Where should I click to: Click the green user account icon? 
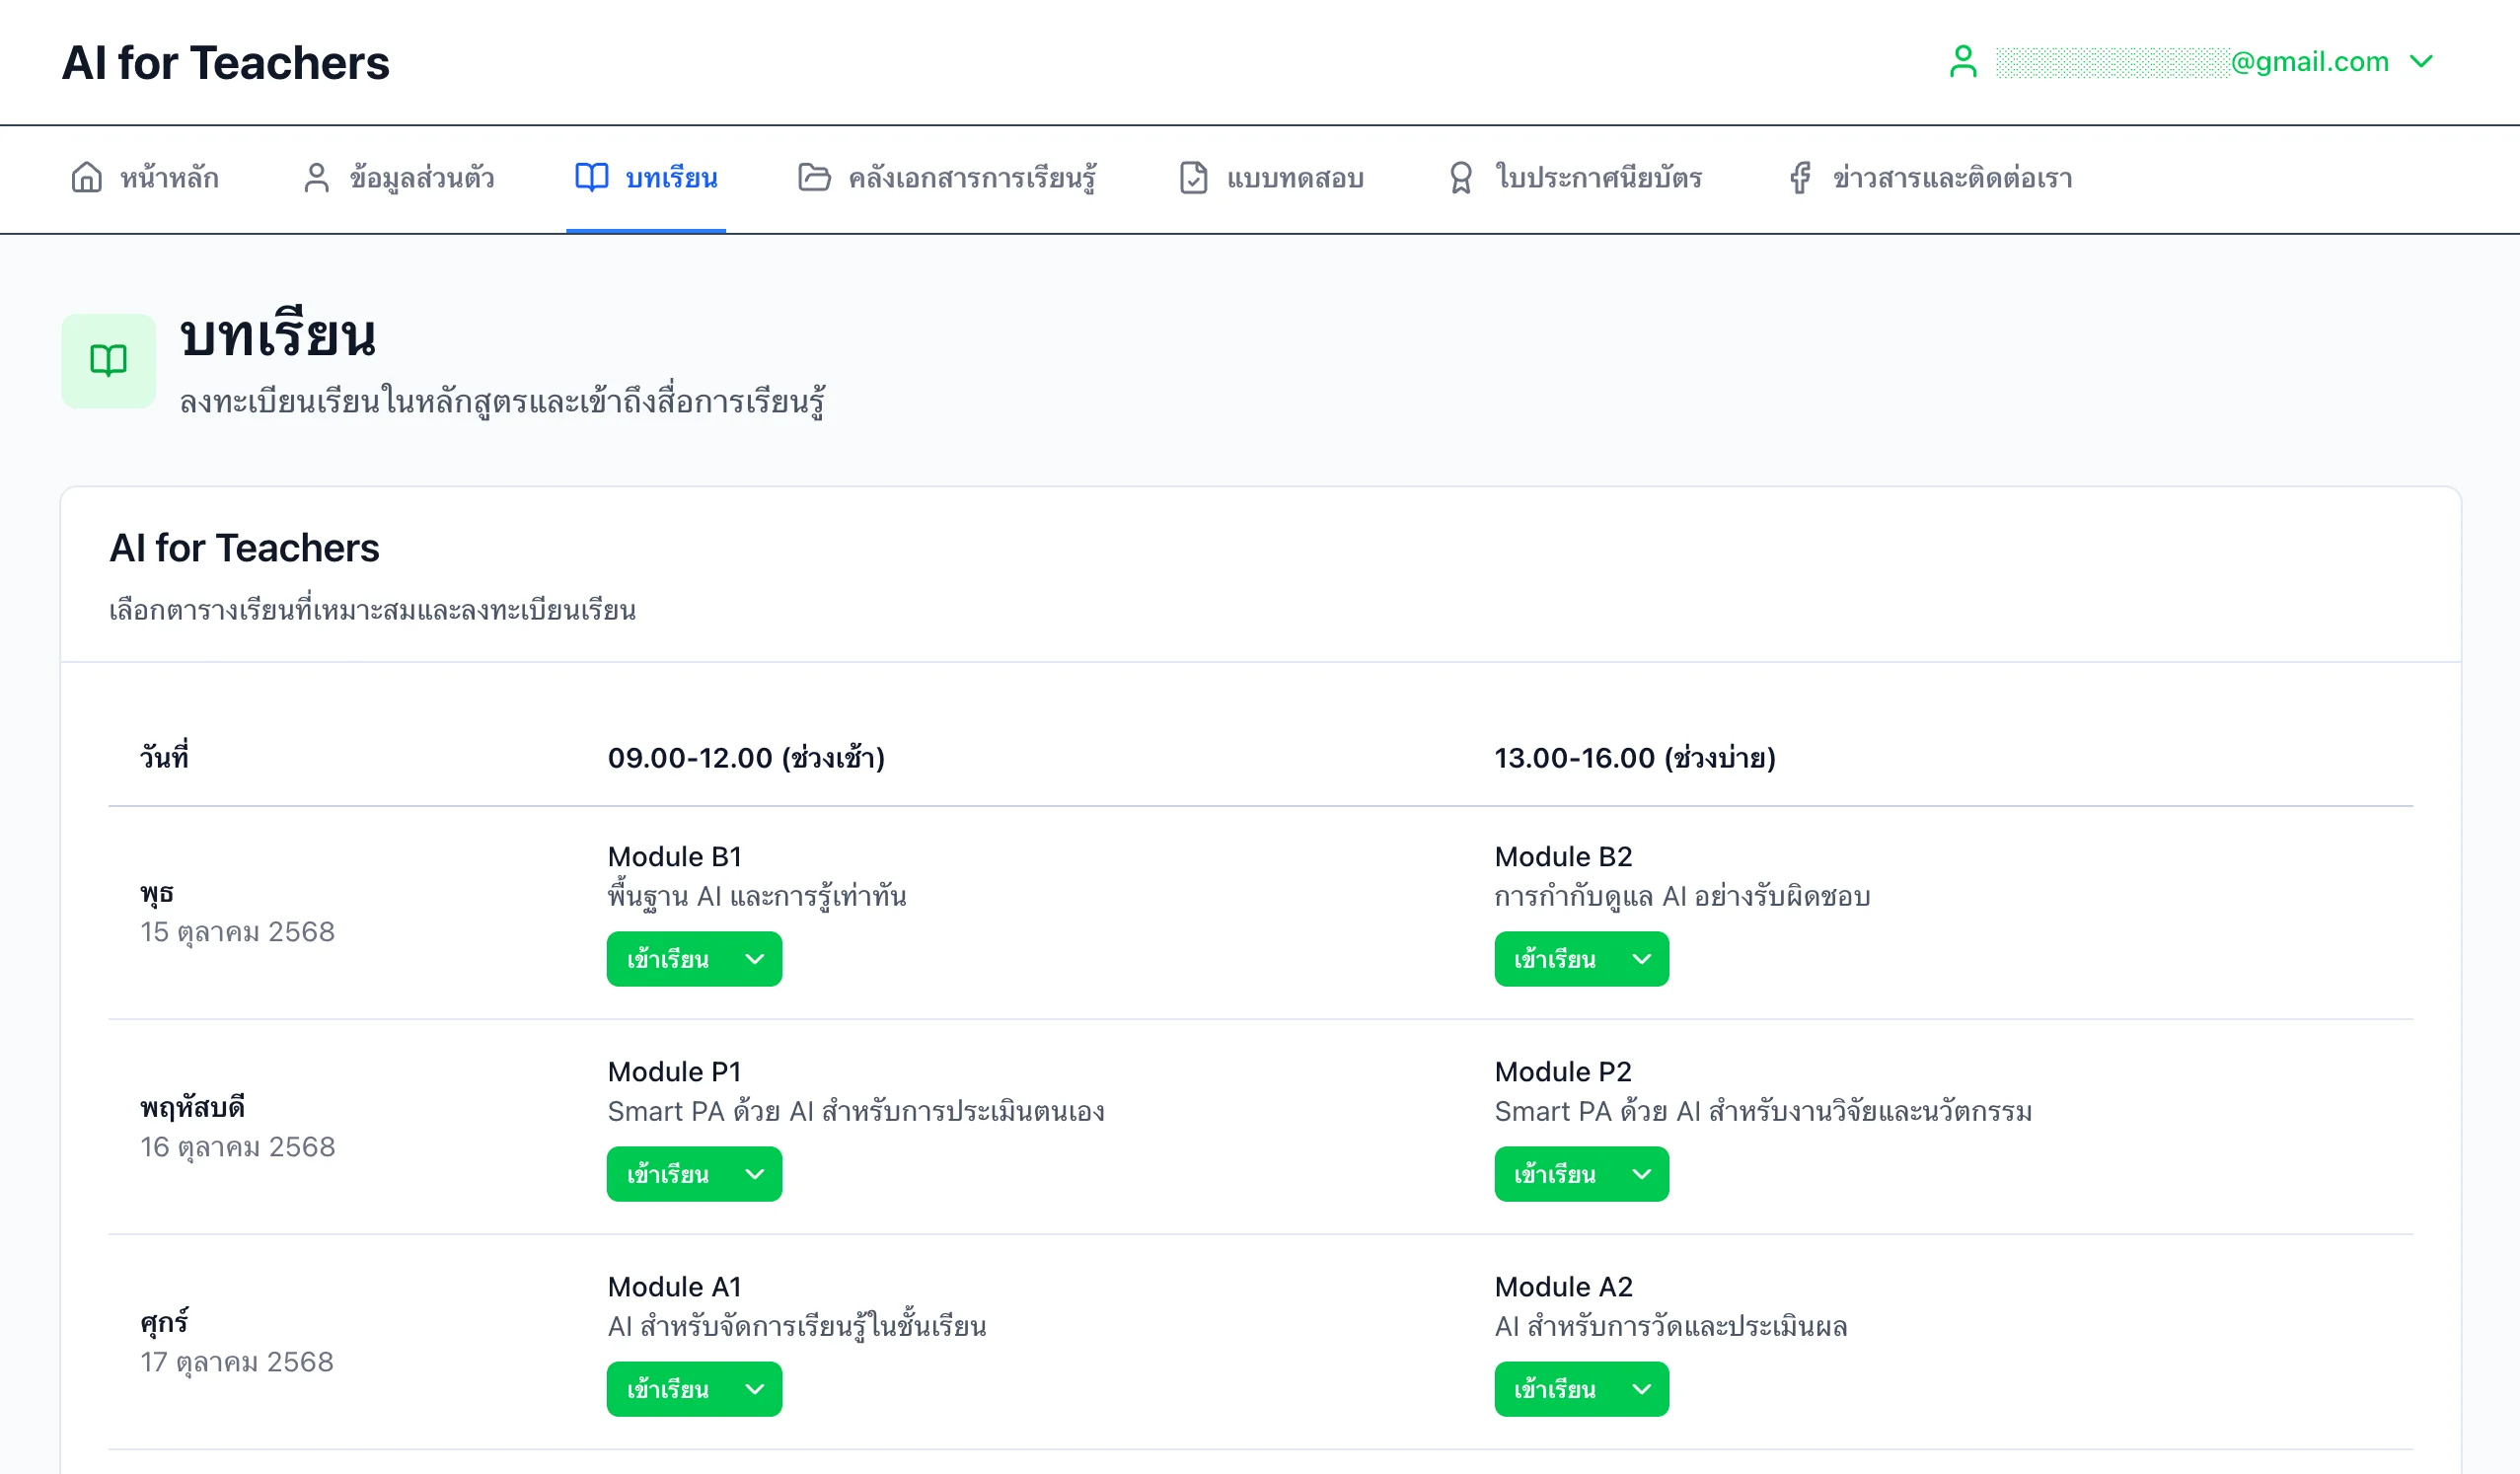[x=1963, y=61]
